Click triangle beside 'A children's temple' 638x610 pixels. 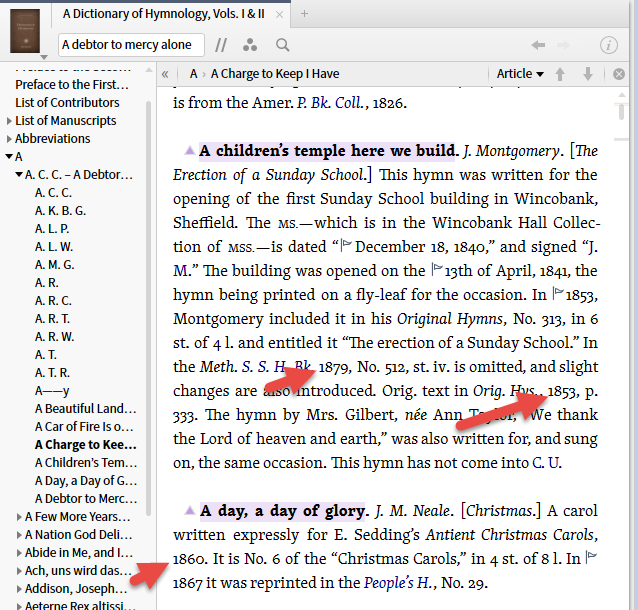tap(190, 150)
